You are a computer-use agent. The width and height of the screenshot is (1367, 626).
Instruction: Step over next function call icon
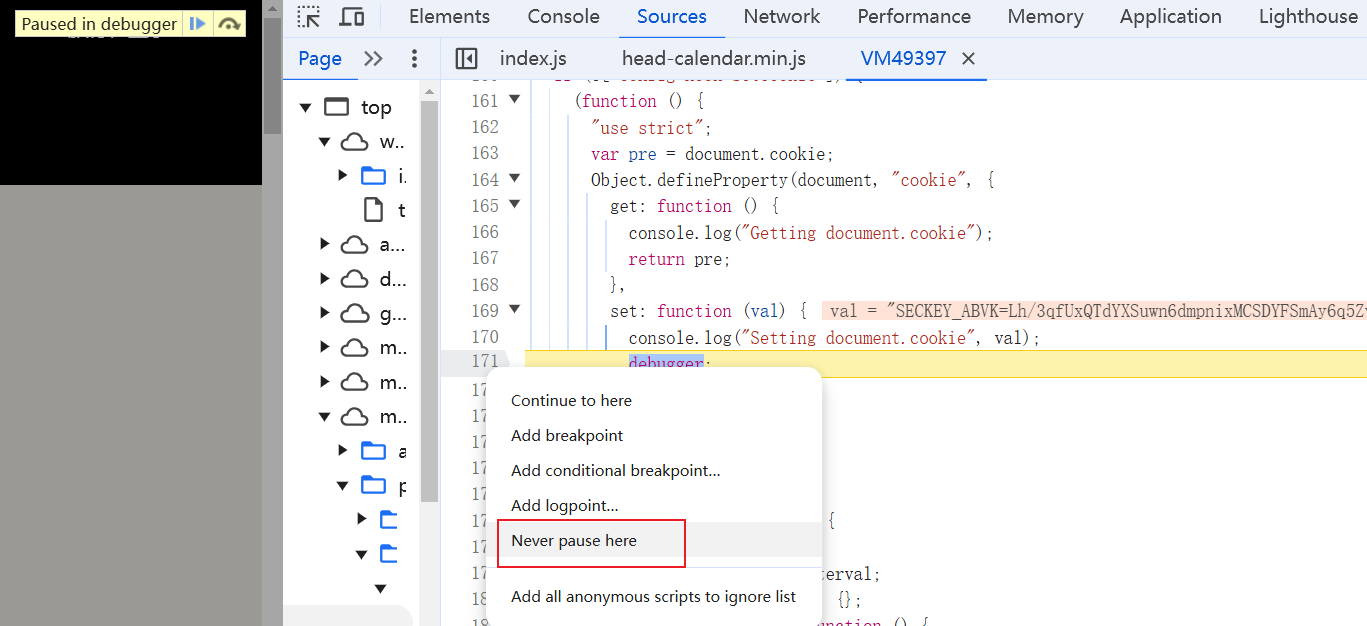point(229,24)
